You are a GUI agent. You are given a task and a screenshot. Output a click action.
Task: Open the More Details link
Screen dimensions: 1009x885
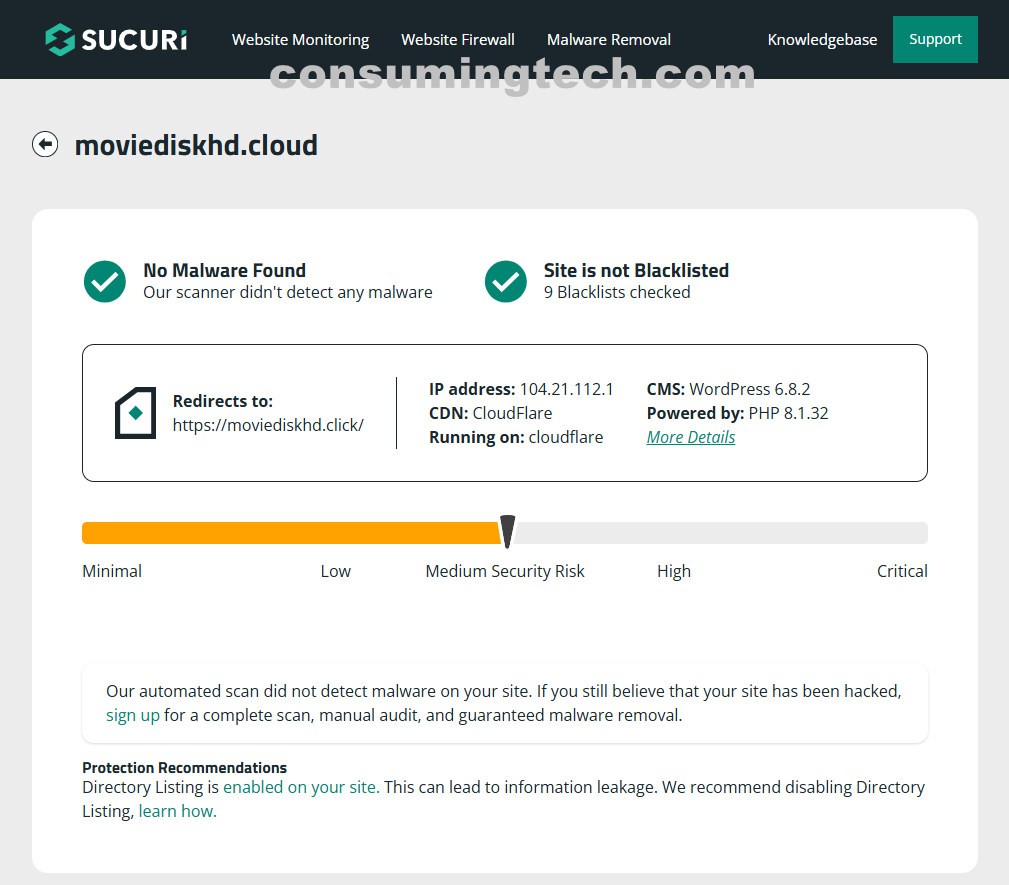coord(691,437)
